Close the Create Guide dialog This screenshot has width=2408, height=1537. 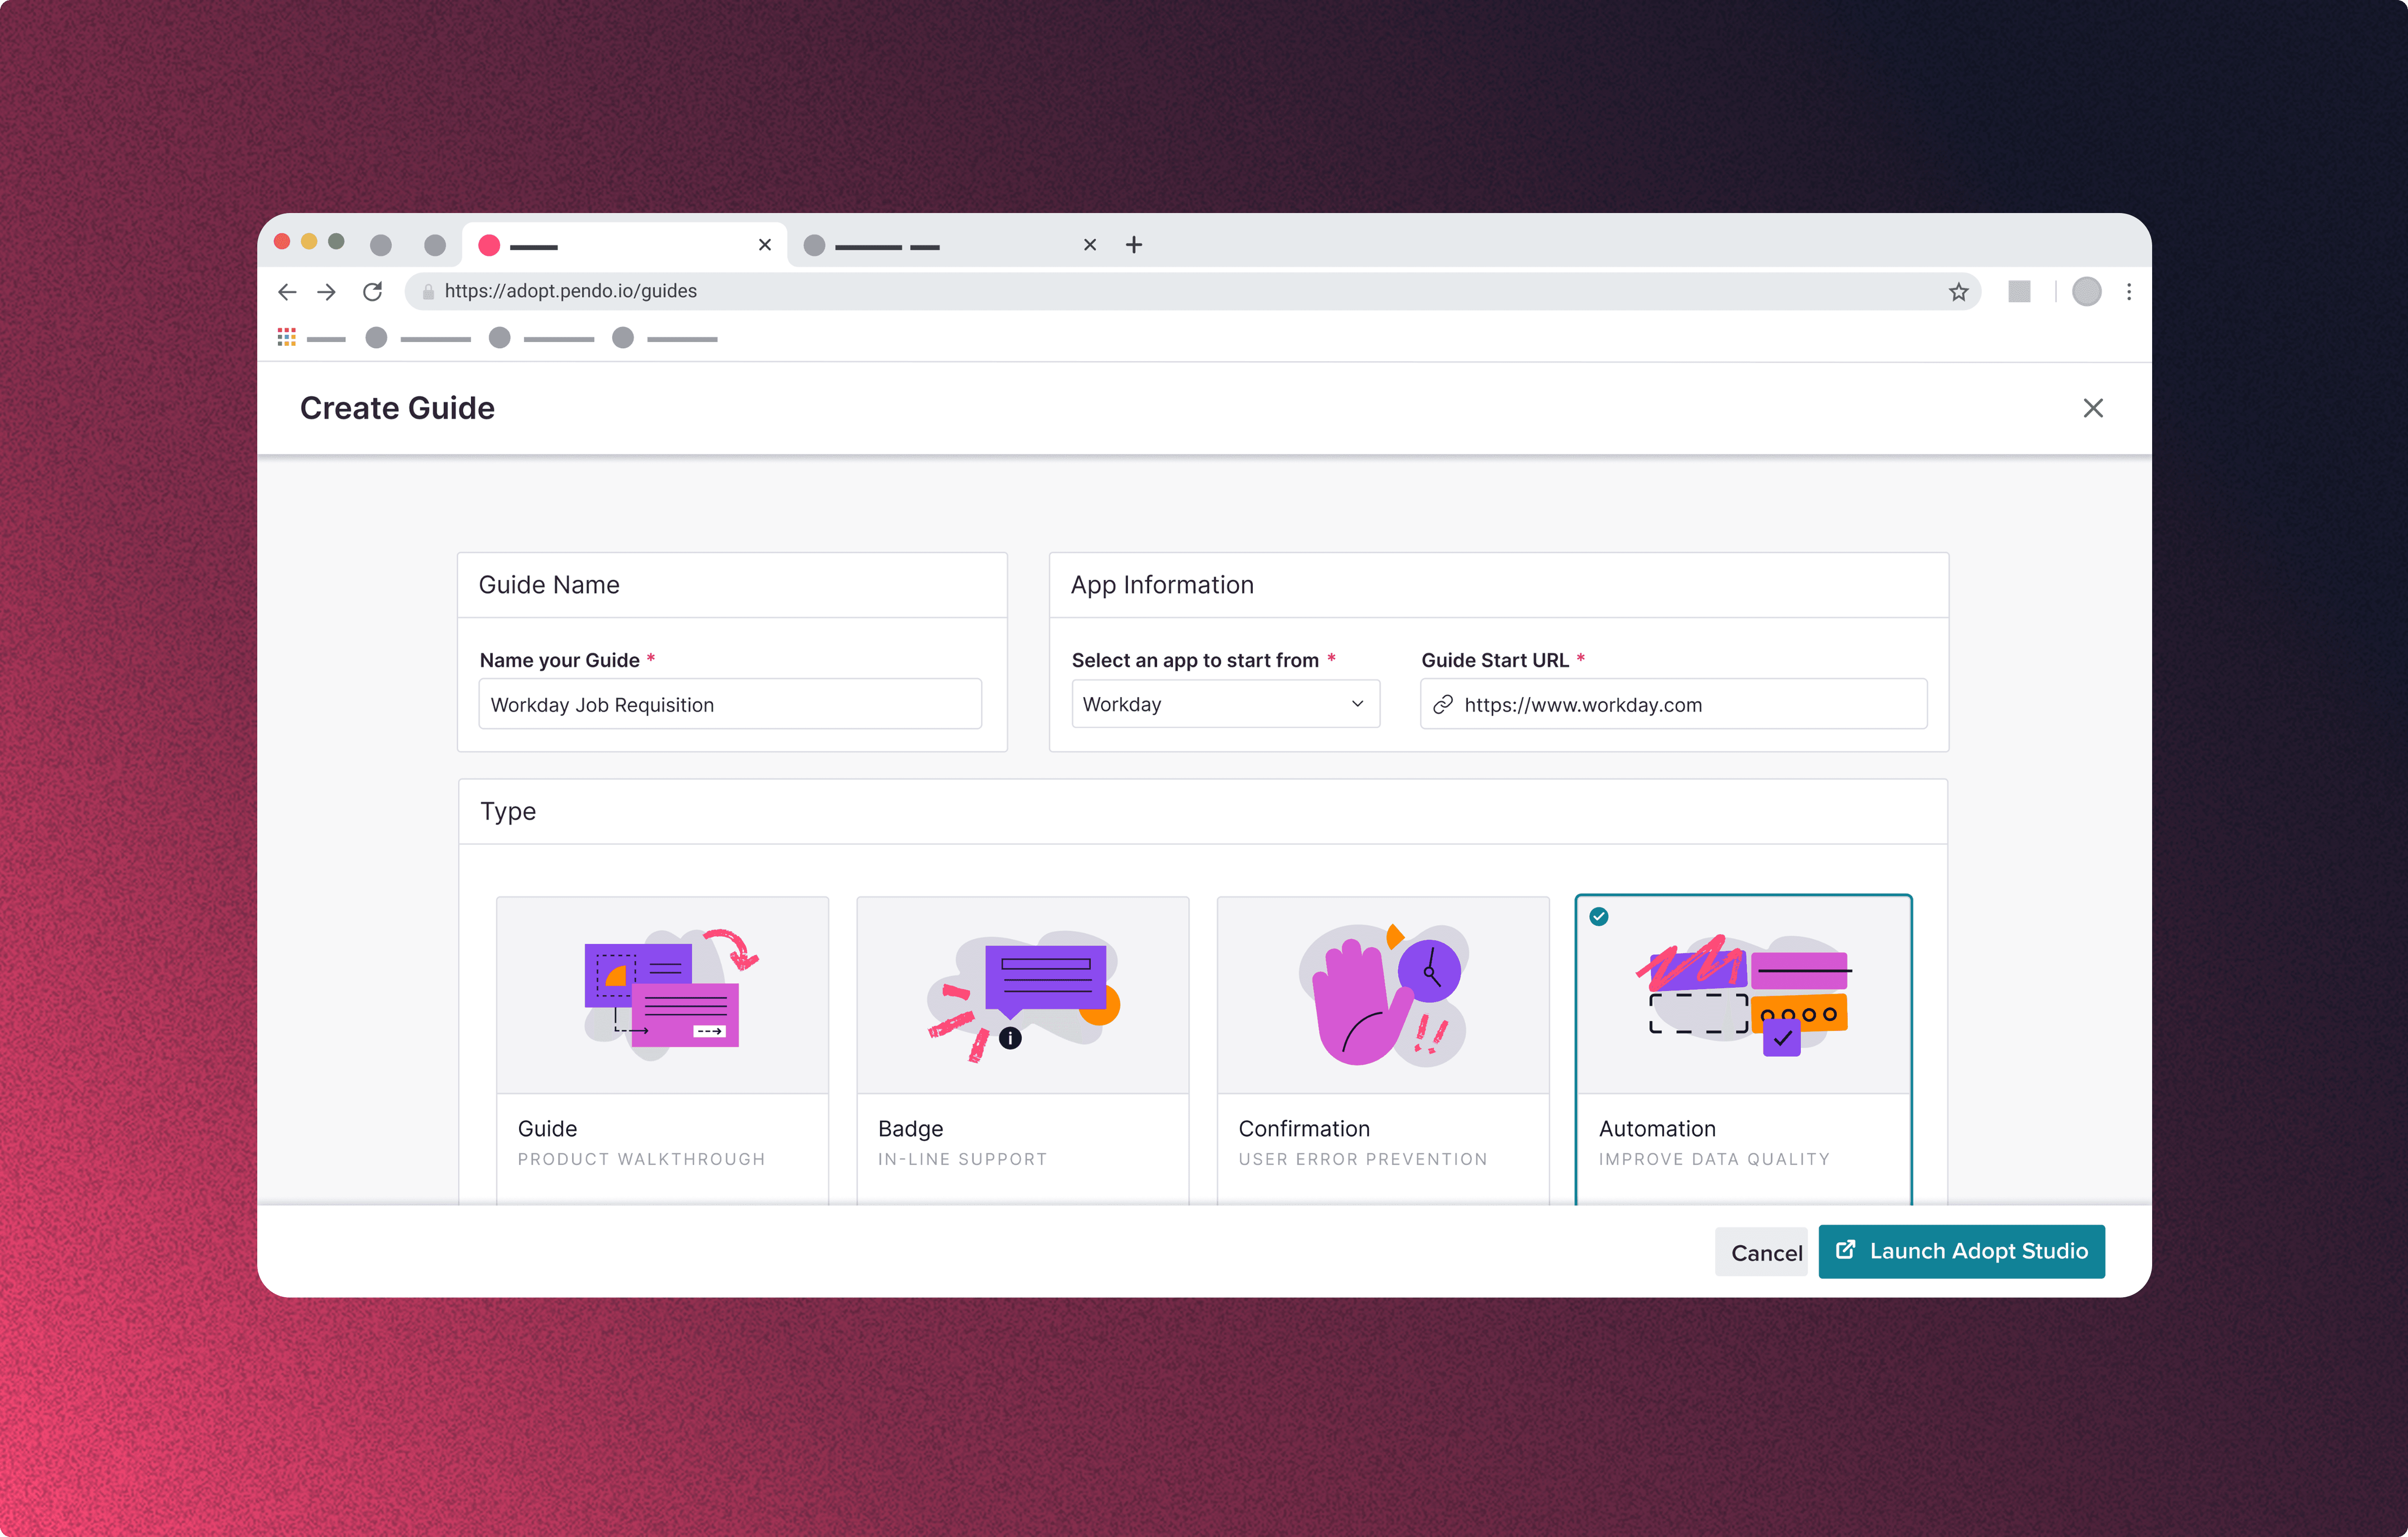coord(2092,408)
